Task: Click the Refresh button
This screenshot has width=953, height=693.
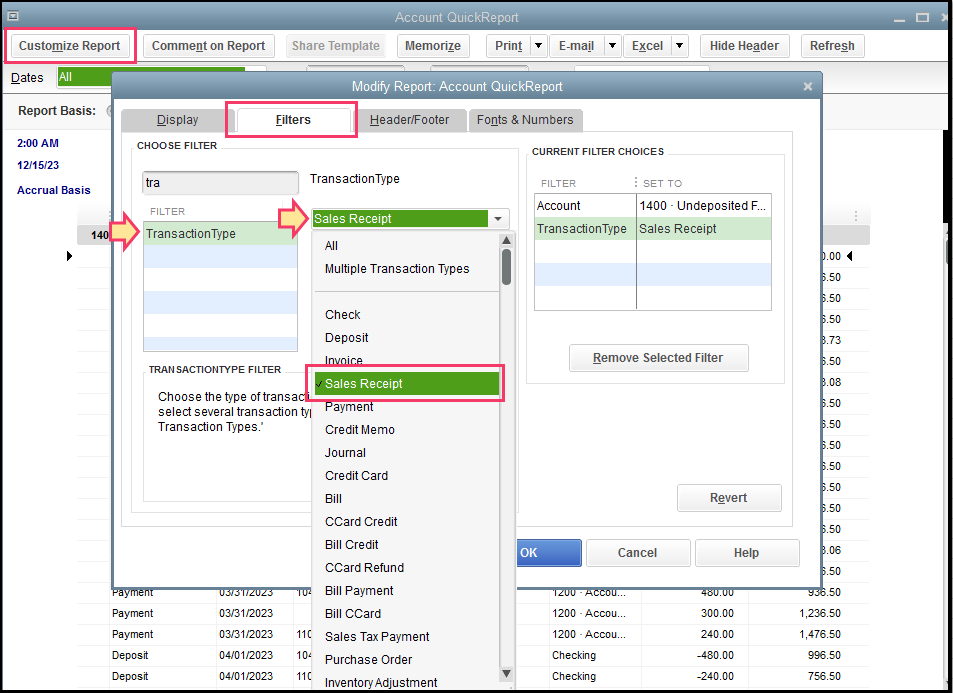Action: [x=832, y=46]
